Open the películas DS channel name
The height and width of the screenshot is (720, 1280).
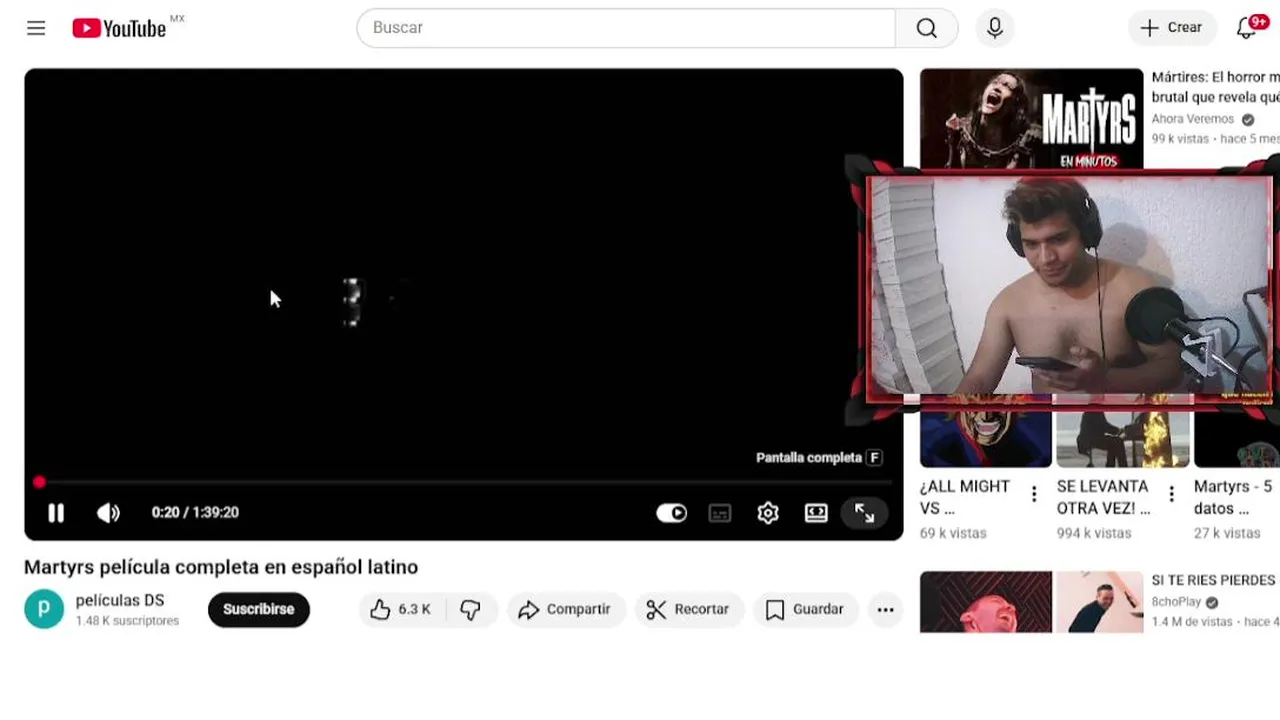(120, 601)
